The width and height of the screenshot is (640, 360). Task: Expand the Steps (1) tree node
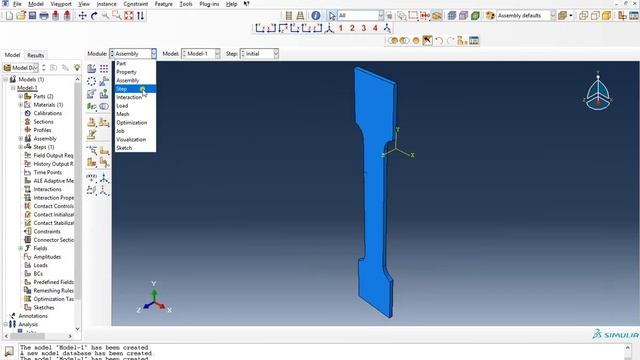20,147
